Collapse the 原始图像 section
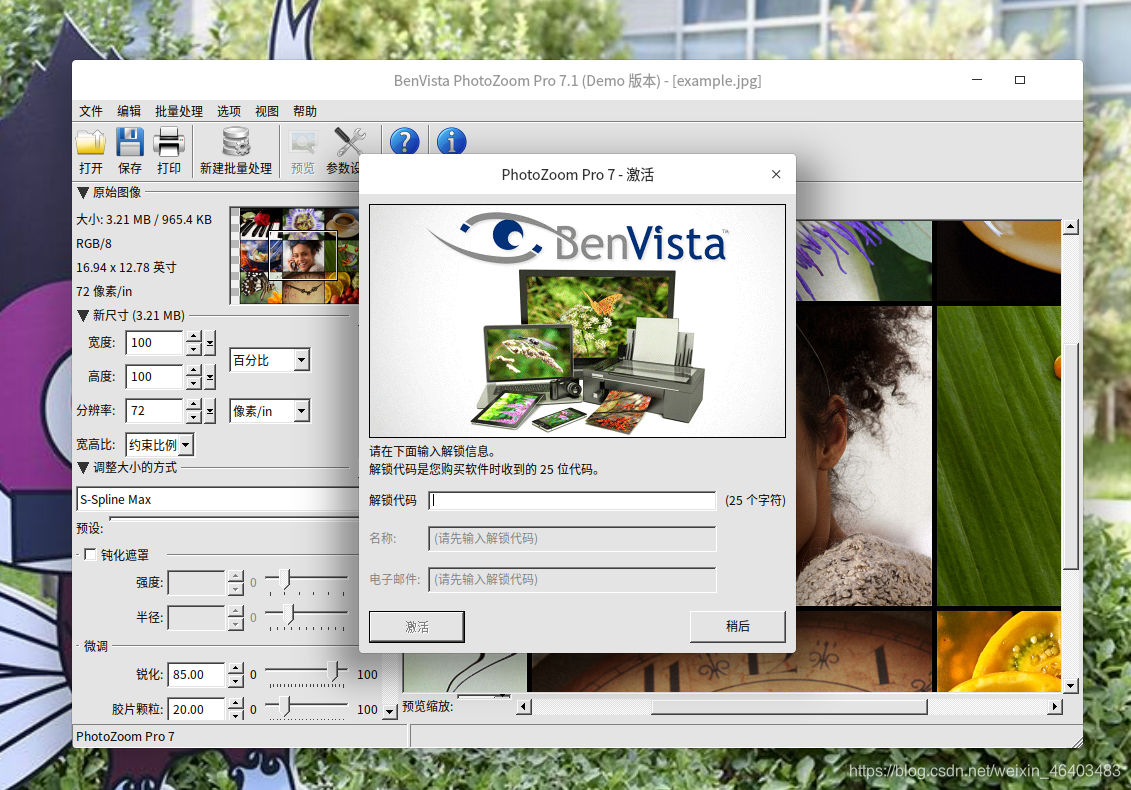The height and width of the screenshot is (790, 1131). point(83,193)
